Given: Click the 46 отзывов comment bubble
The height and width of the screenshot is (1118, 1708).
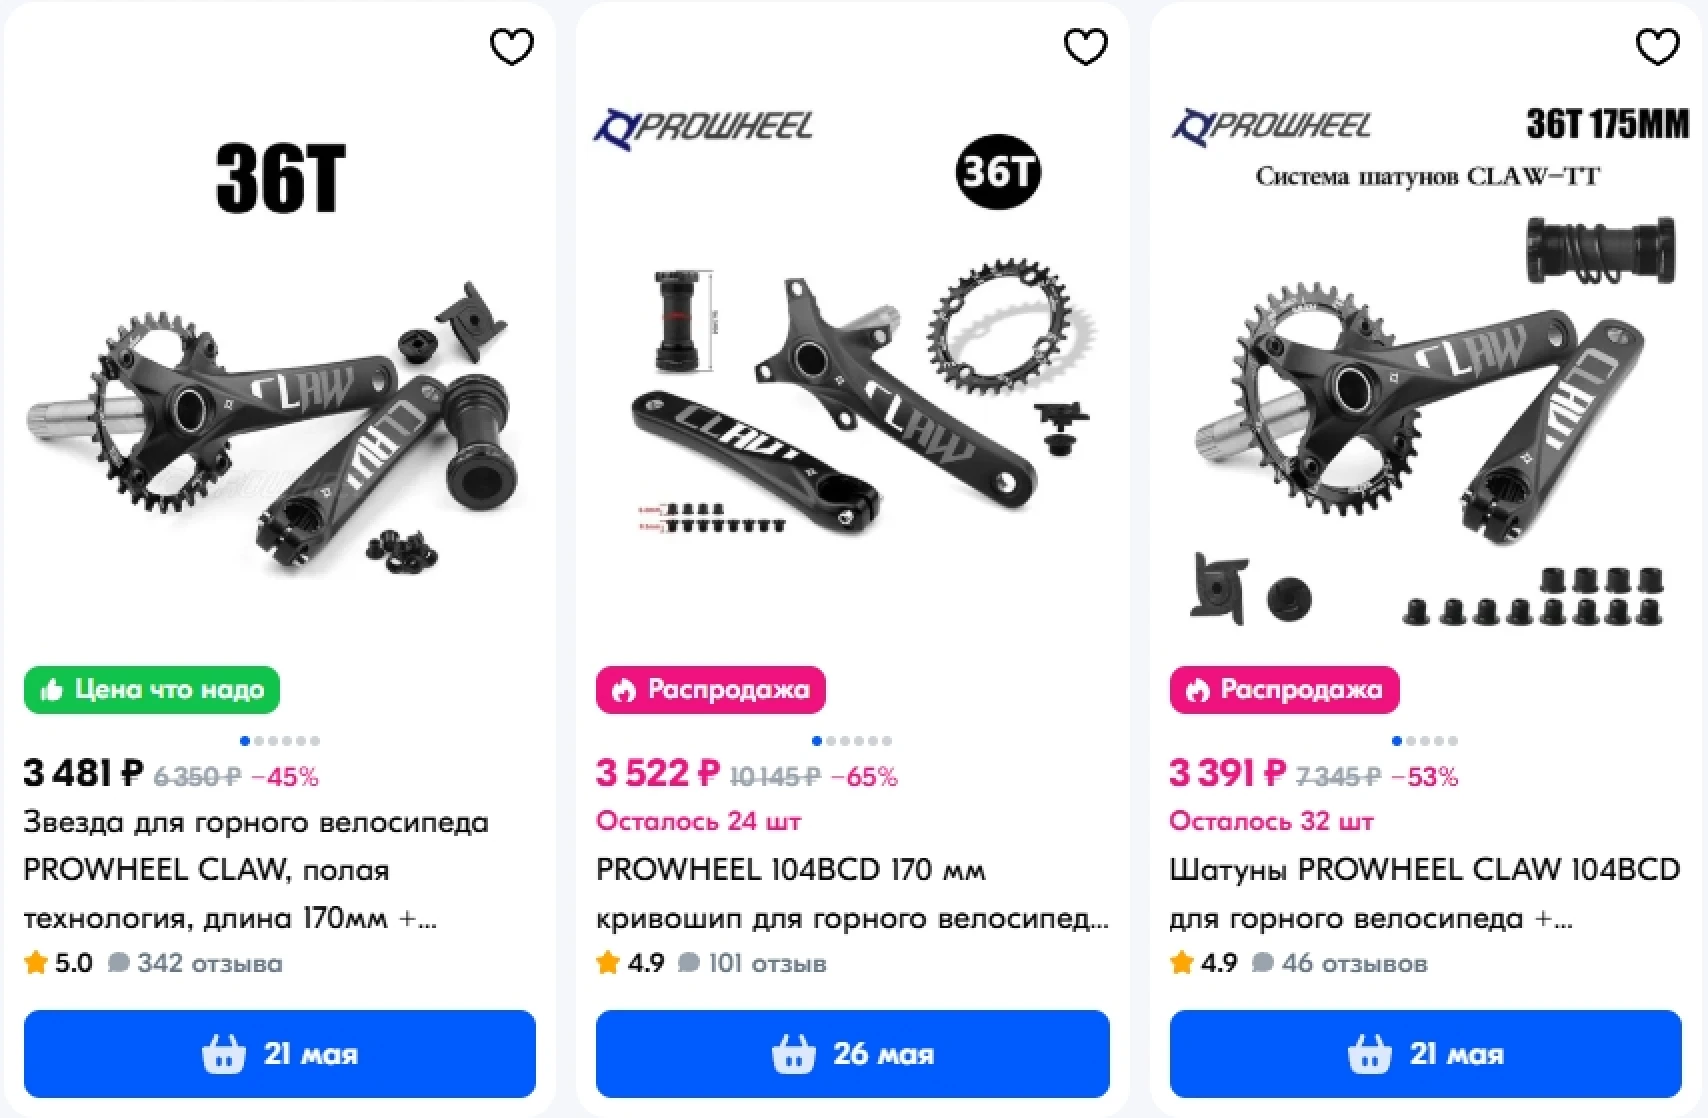Looking at the screenshot, I should [x=1263, y=963].
